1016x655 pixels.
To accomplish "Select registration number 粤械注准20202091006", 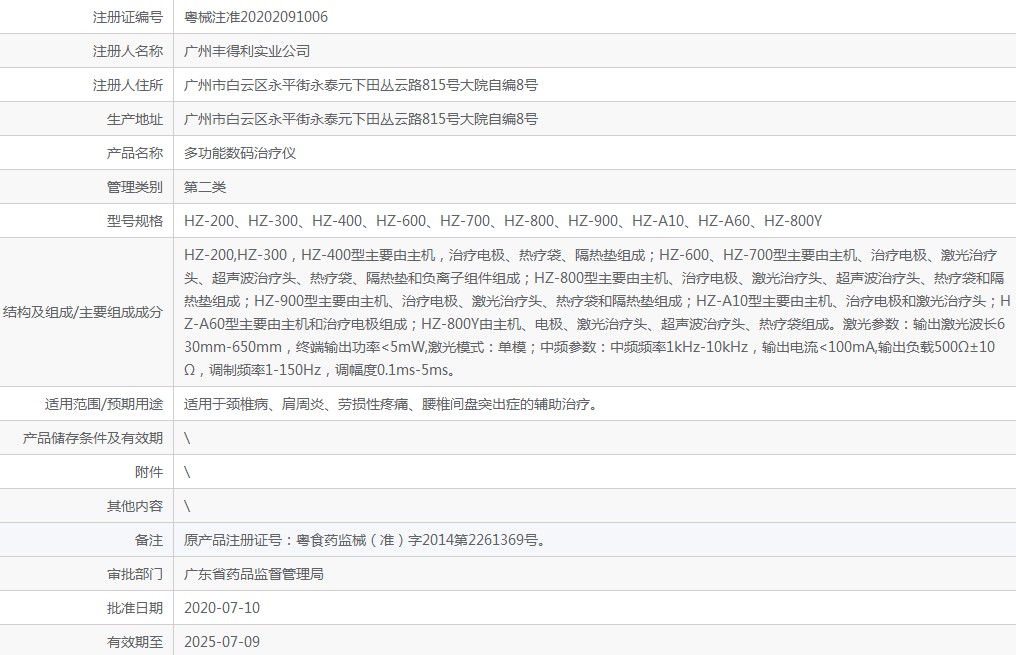I will tap(256, 17).
